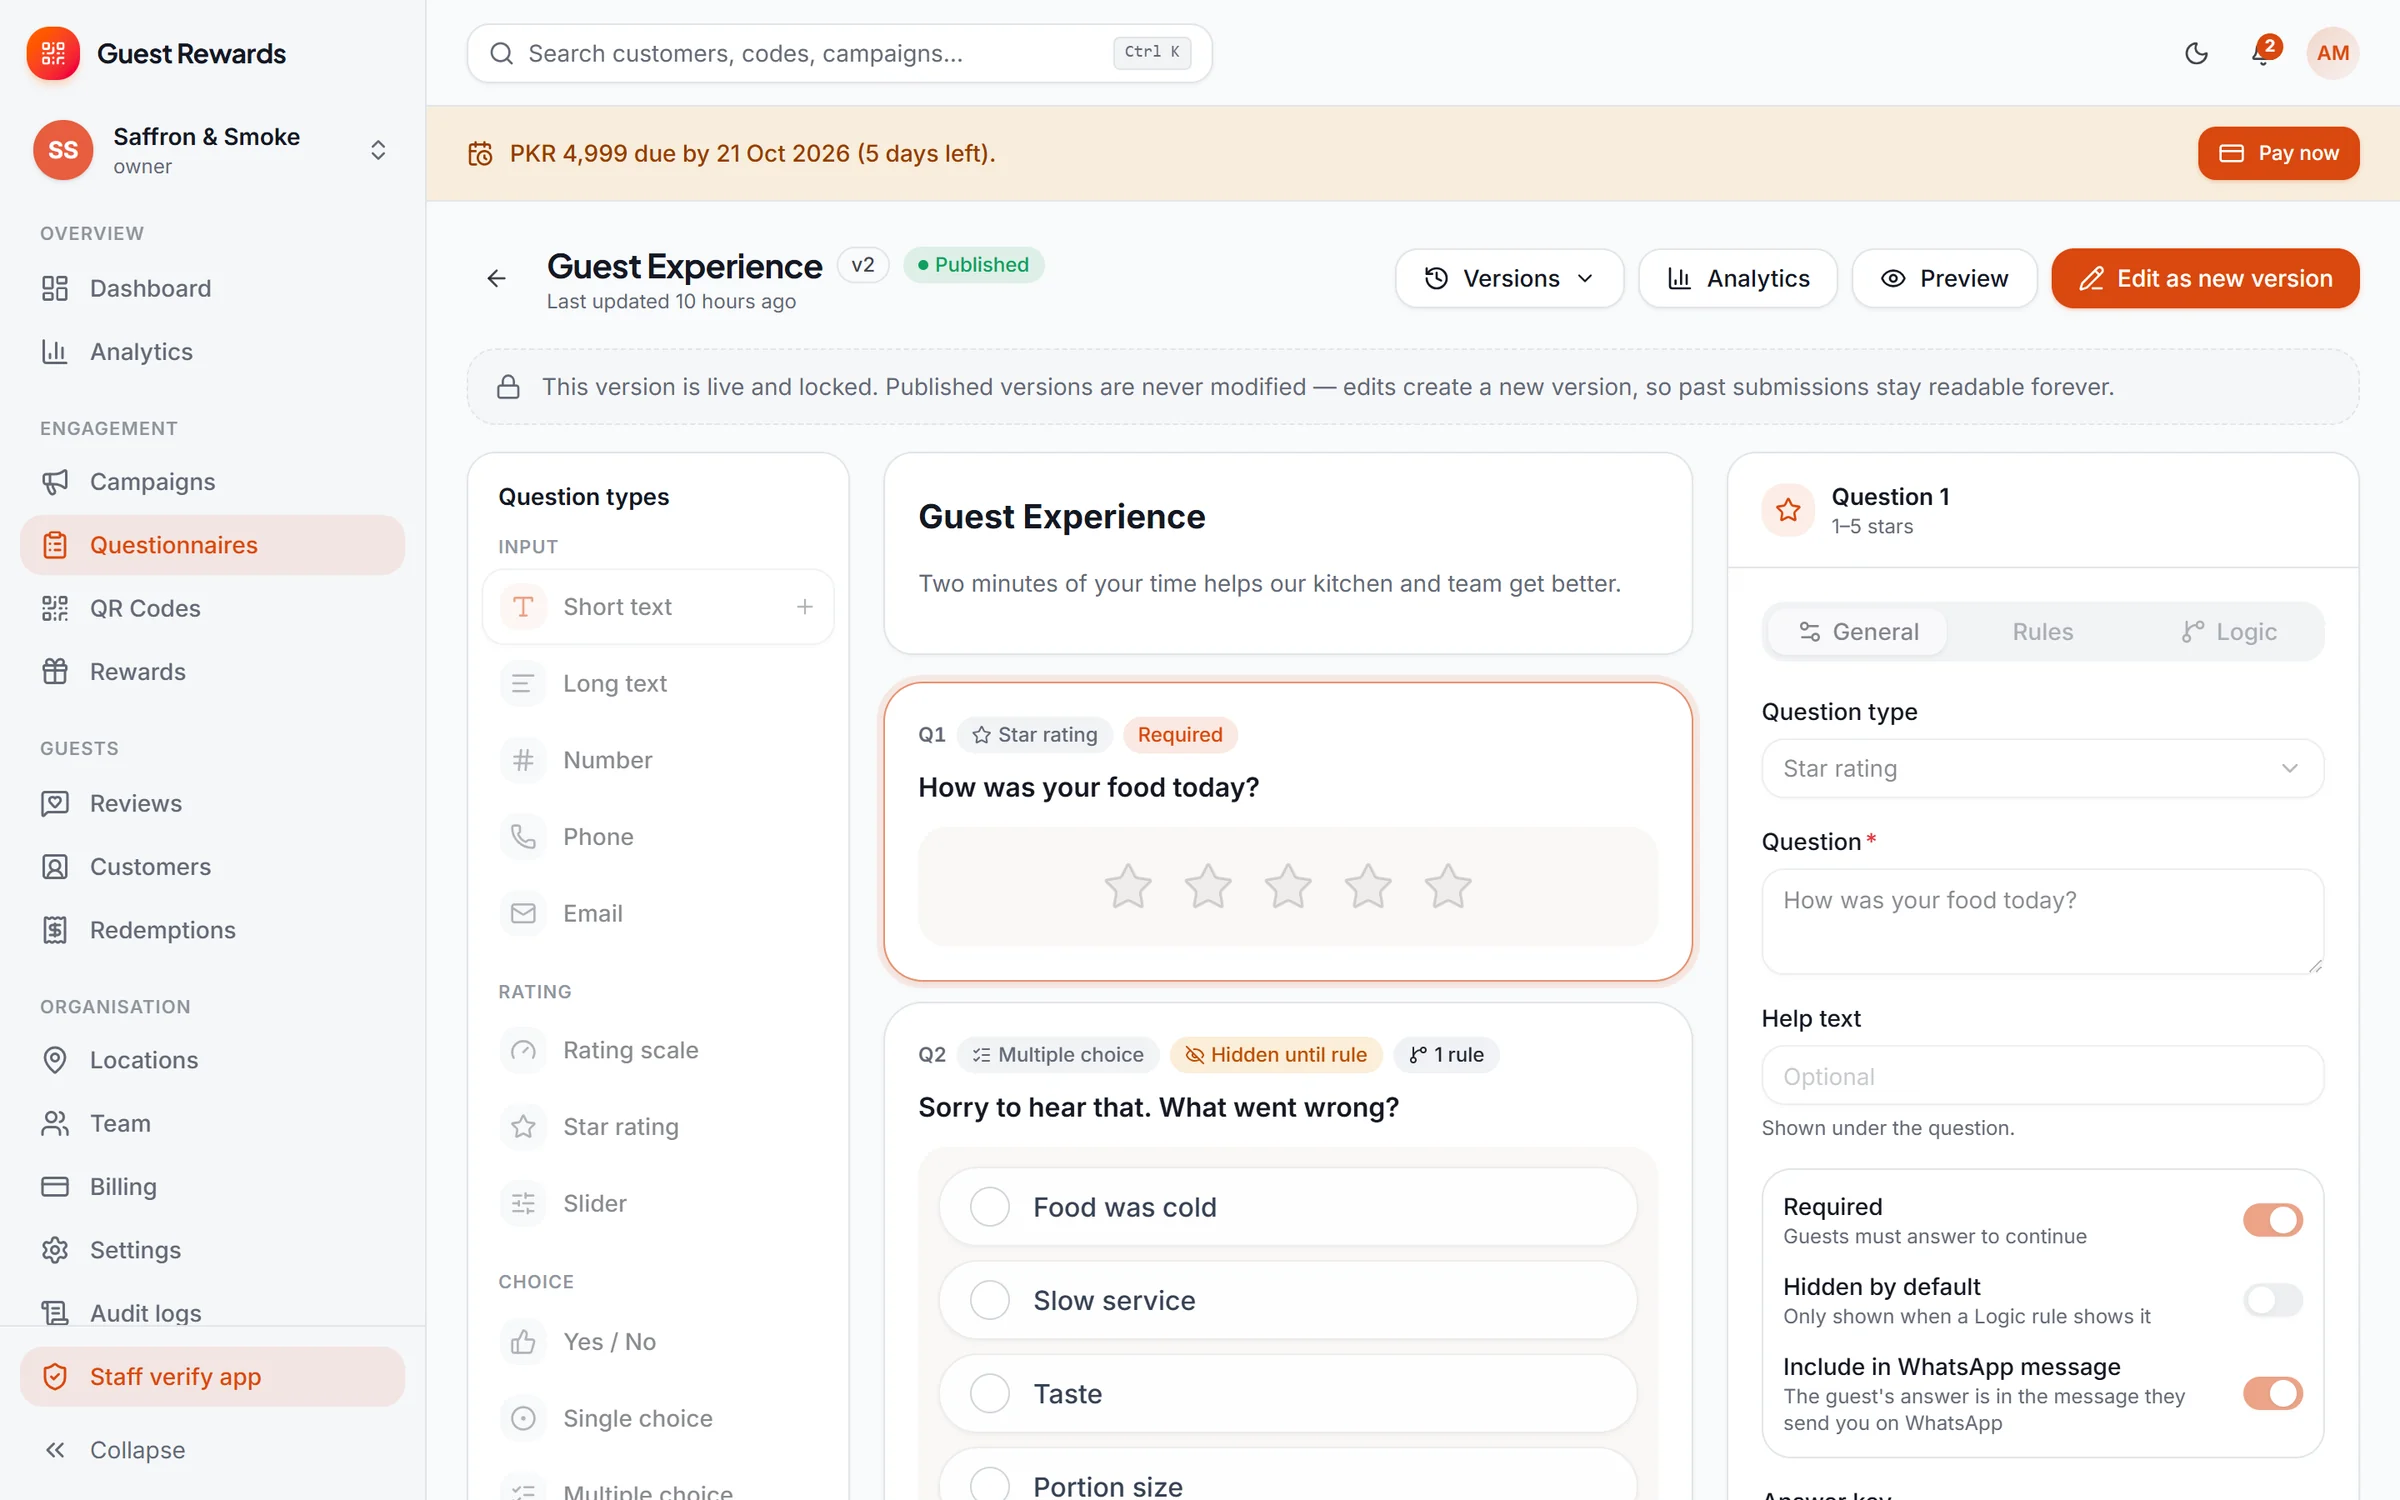2400x1500 pixels.
Task: Open the Preview button
Action: [x=1944, y=278]
